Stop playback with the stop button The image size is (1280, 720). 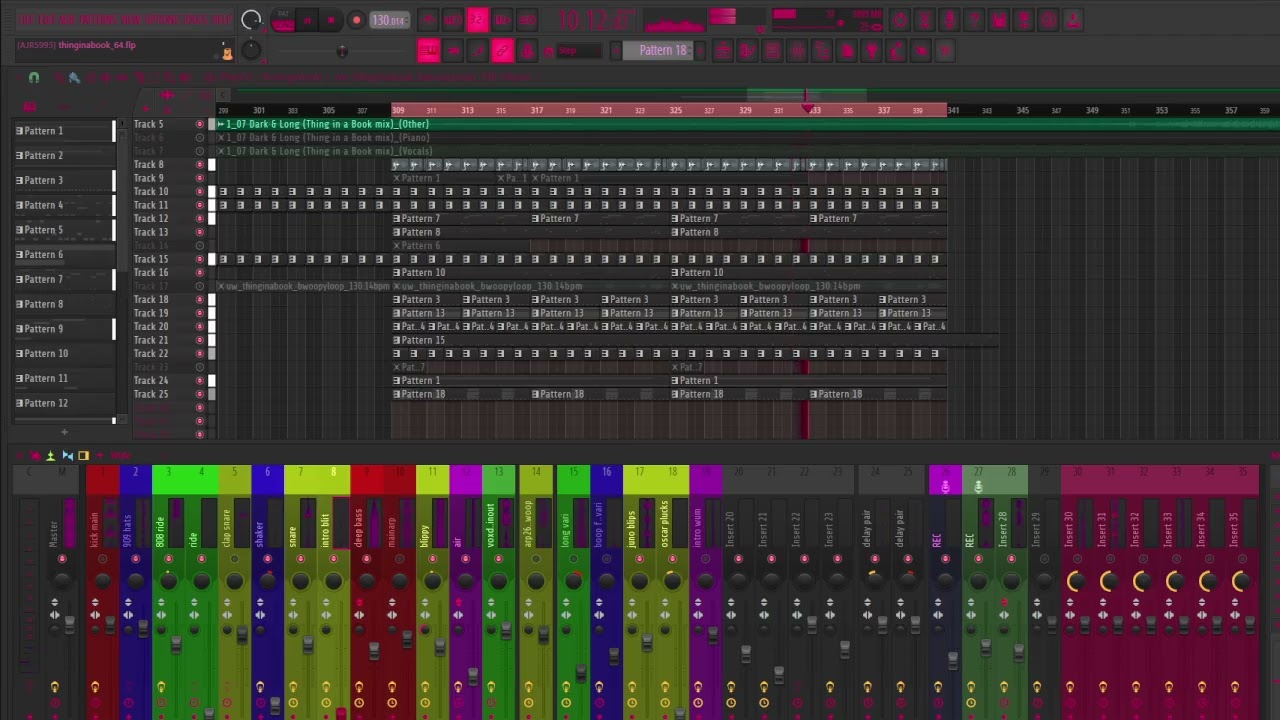coord(331,20)
